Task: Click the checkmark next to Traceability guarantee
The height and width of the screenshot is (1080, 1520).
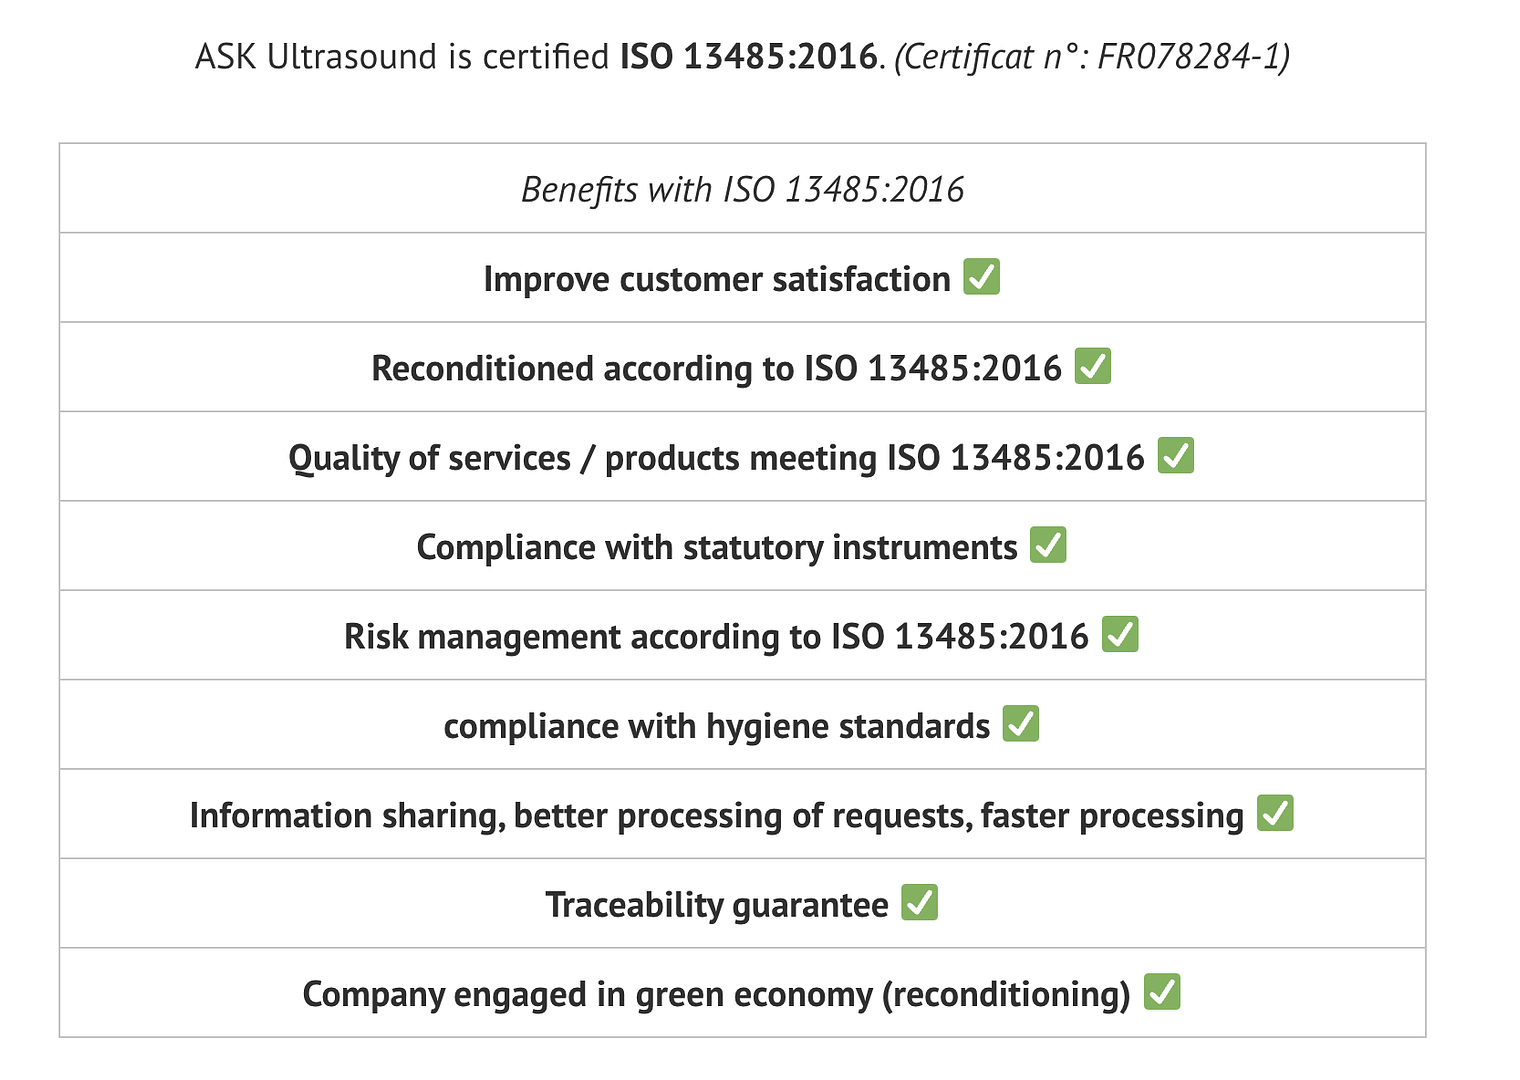Action: pyautogui.click(x=919, y=902)
